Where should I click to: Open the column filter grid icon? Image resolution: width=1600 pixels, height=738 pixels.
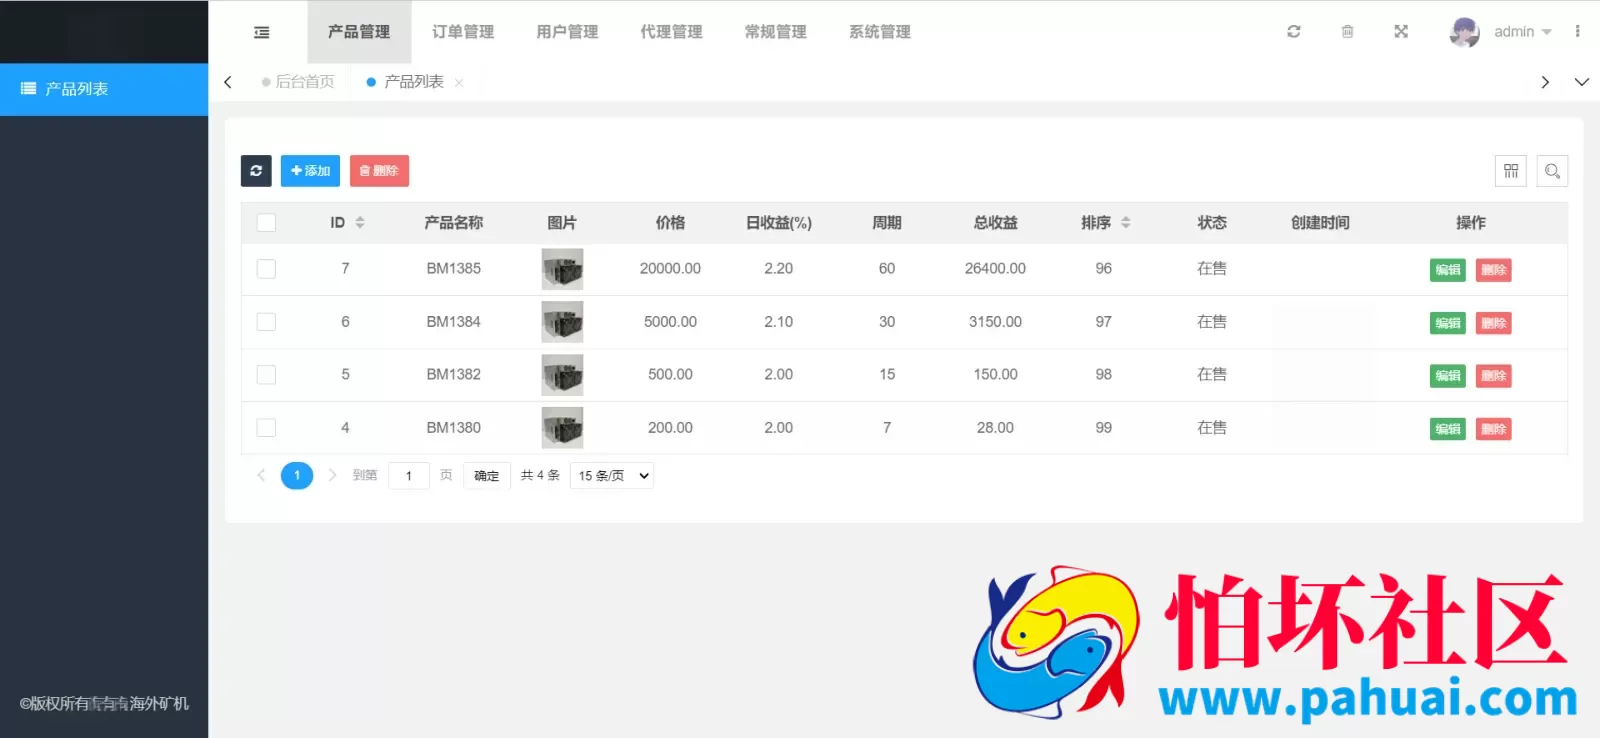(x=1511, y=171)
